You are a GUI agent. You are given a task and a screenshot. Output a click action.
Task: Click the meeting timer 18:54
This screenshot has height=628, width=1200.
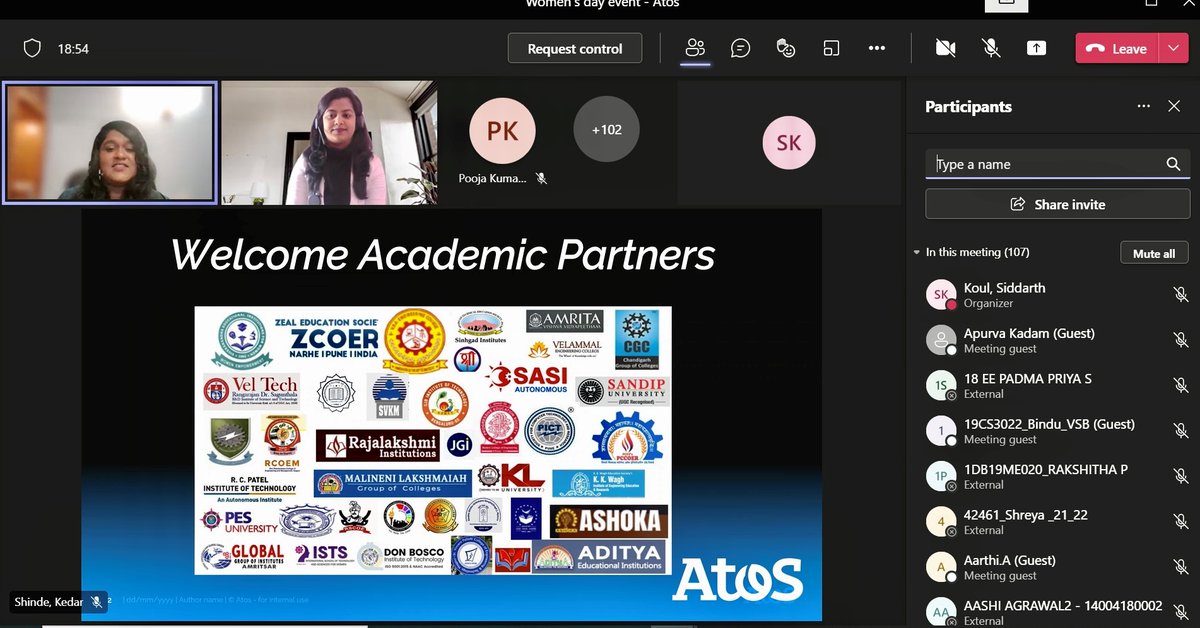[73, 48]
